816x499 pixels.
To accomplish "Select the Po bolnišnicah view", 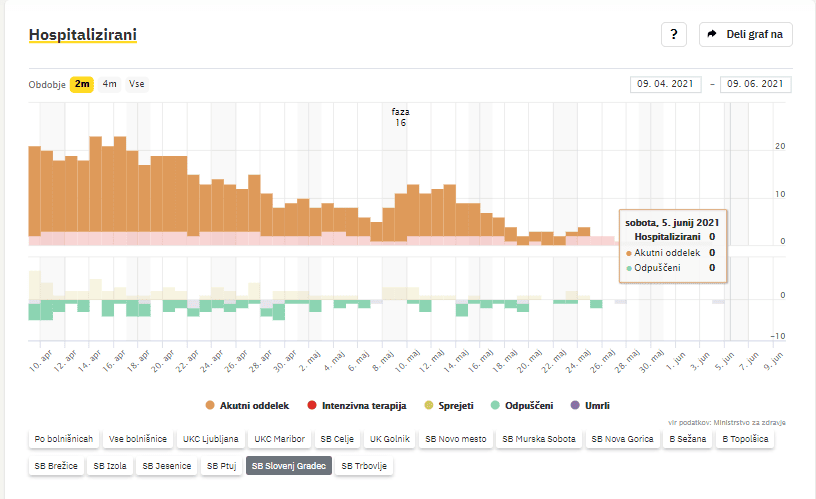I will coord(64,439).
